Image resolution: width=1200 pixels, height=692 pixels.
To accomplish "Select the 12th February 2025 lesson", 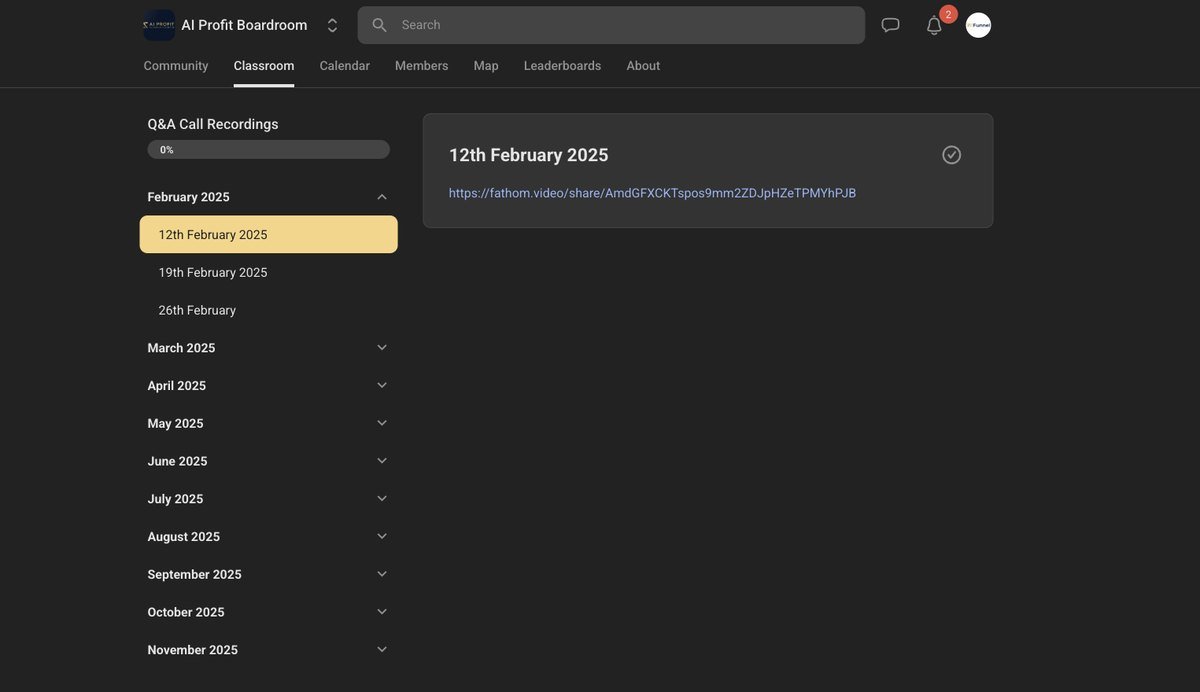I will coord(269,235).
